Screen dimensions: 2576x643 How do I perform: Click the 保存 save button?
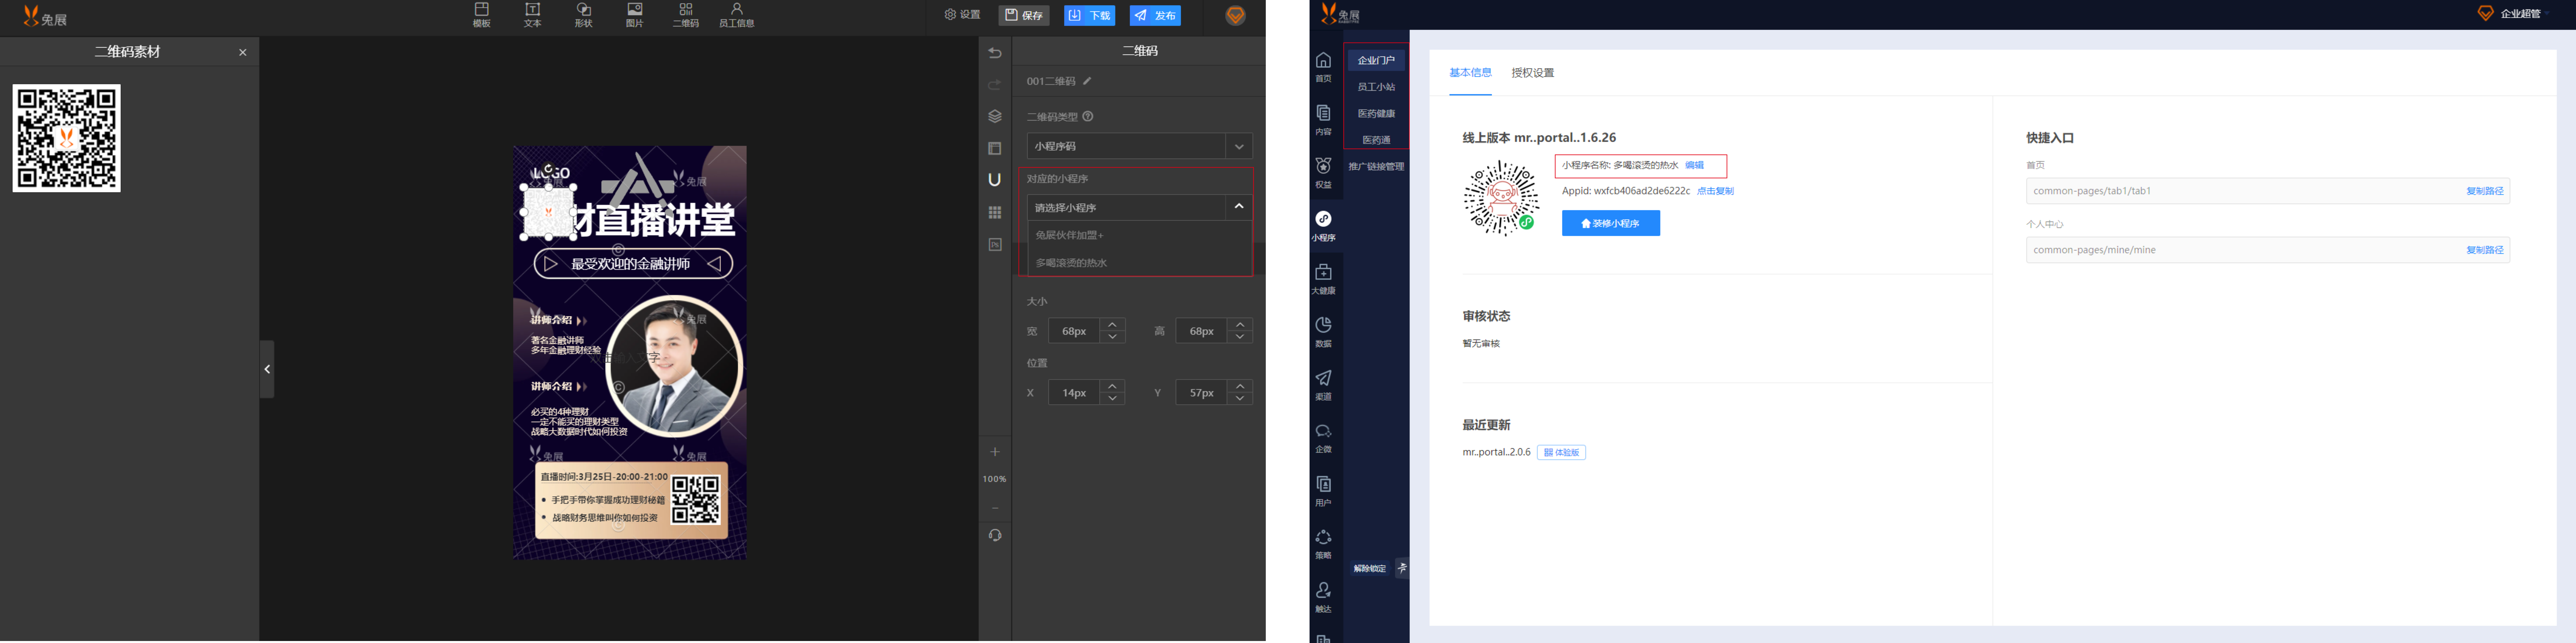[1024, 15]
